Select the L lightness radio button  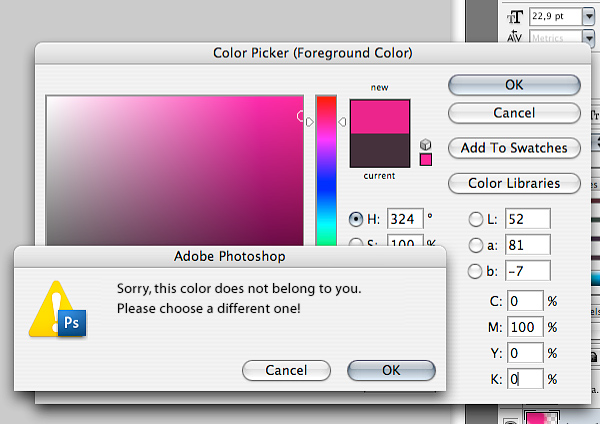pyautogui.click(x=475, y=219)
